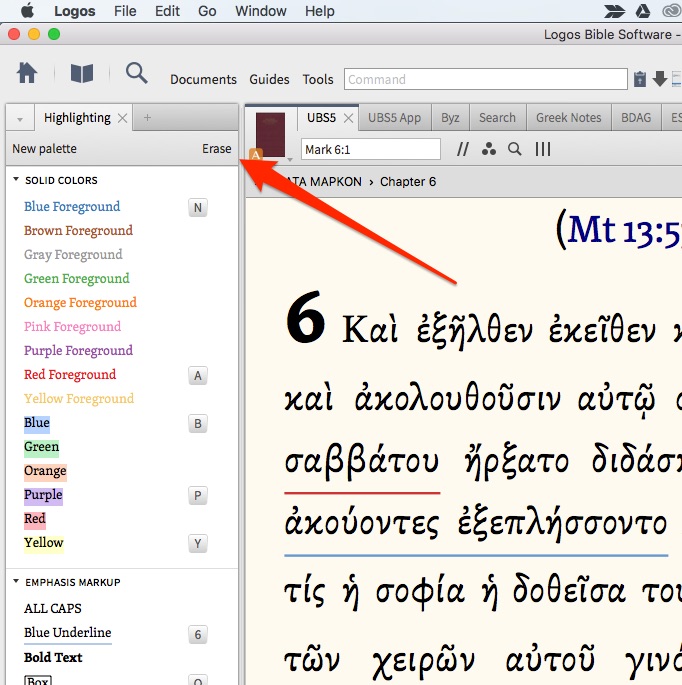Select the Yellow highlight style
The image size is (682, 685).
coord(43,543)
